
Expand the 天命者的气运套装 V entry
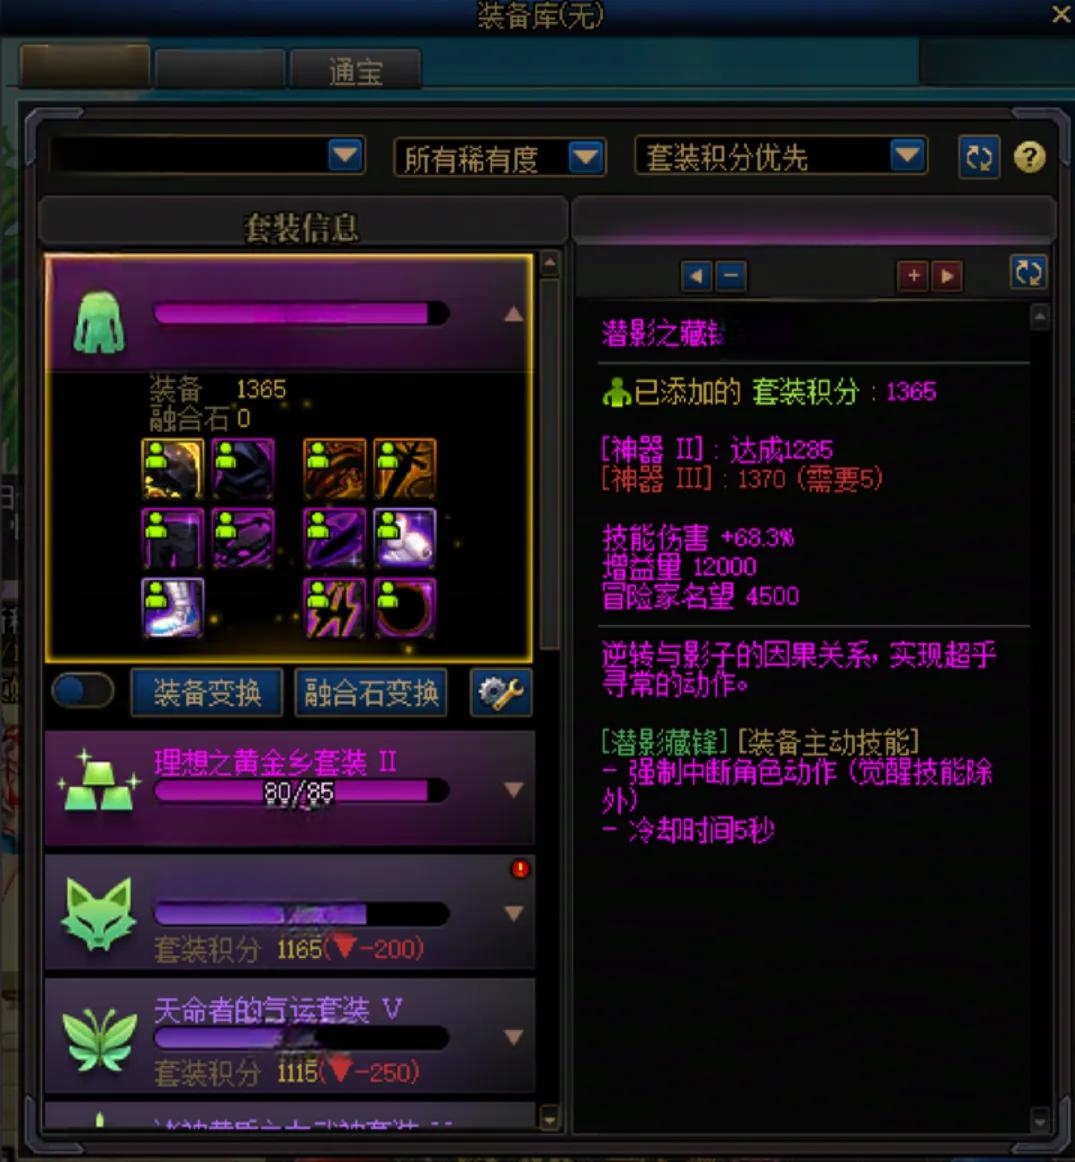[x=513, y=1037]
